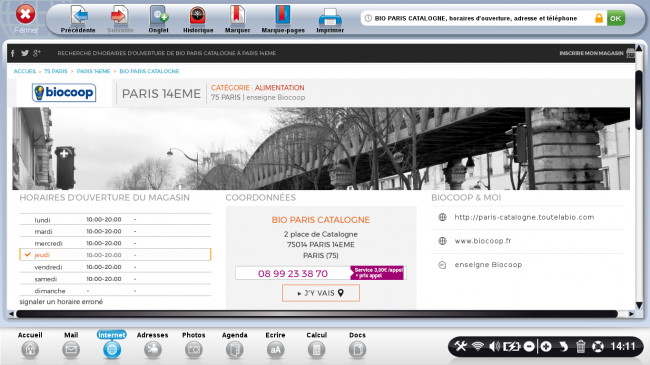Open the PARIS 14EME breadcrumb link
This screenshot has width=650, height=365.
pos(93,71)
